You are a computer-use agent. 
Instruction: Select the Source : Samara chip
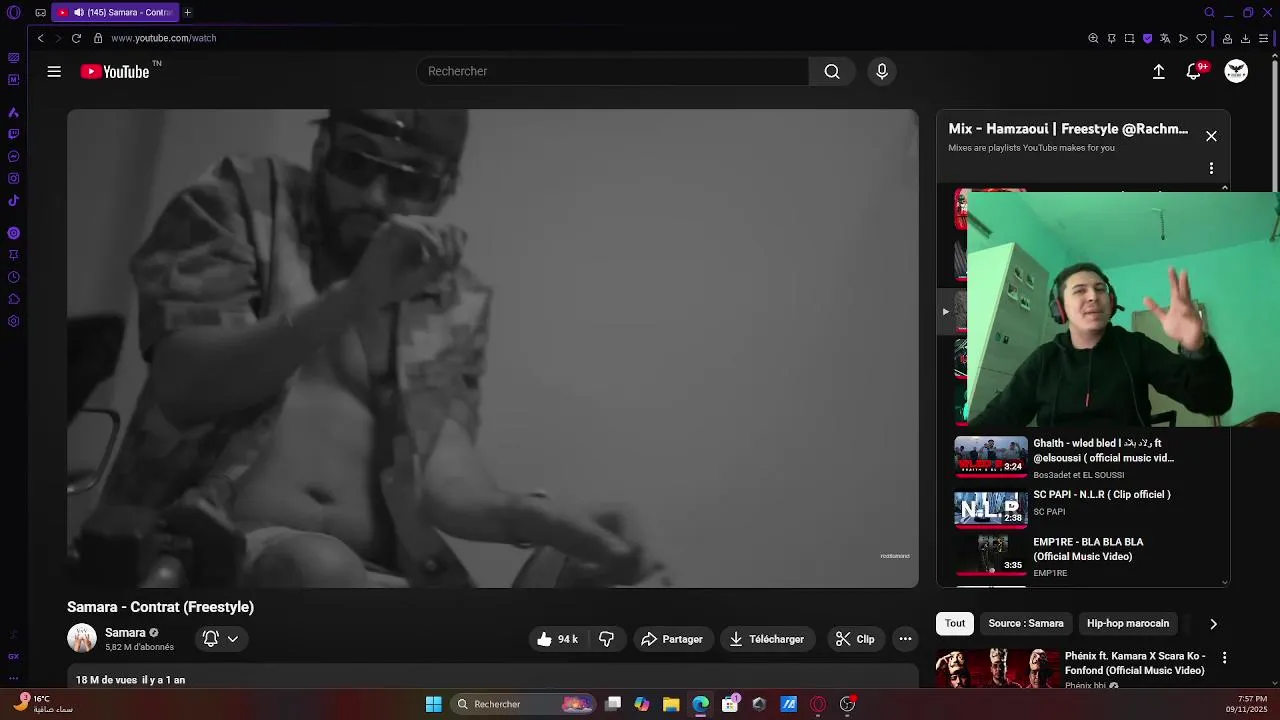click(1026, 623)
